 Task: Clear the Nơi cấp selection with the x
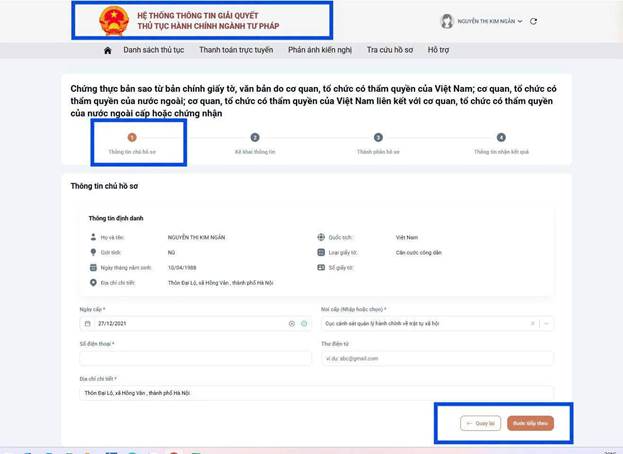[533, 324]
